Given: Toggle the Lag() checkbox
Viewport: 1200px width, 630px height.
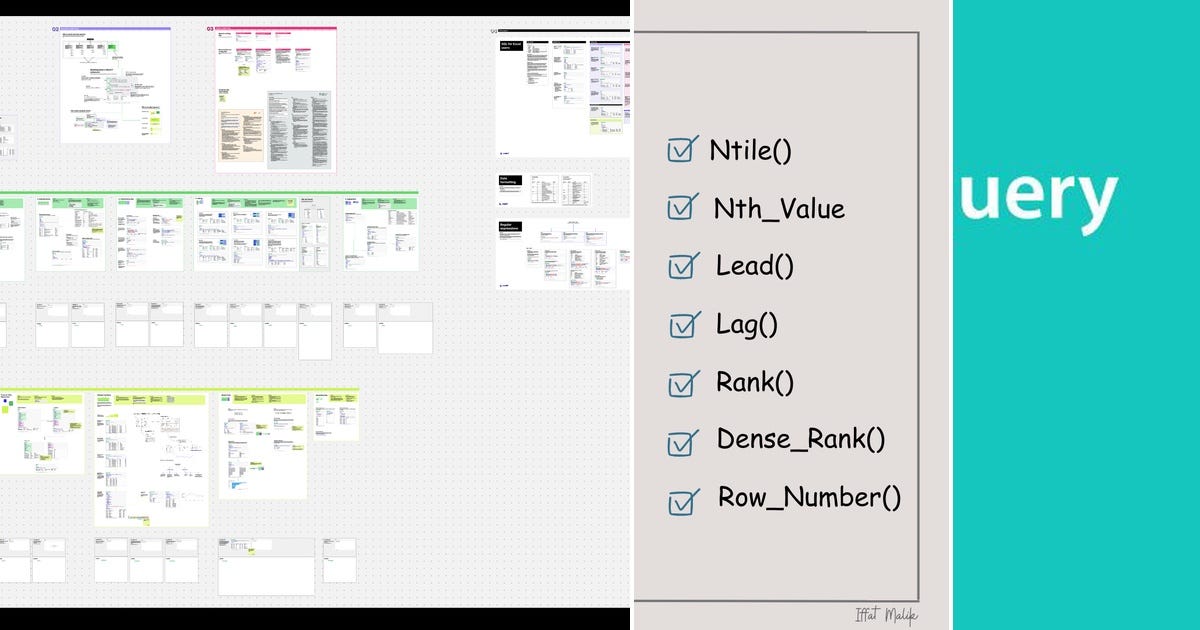Looking at the screenshot, I should click(685, 324).
